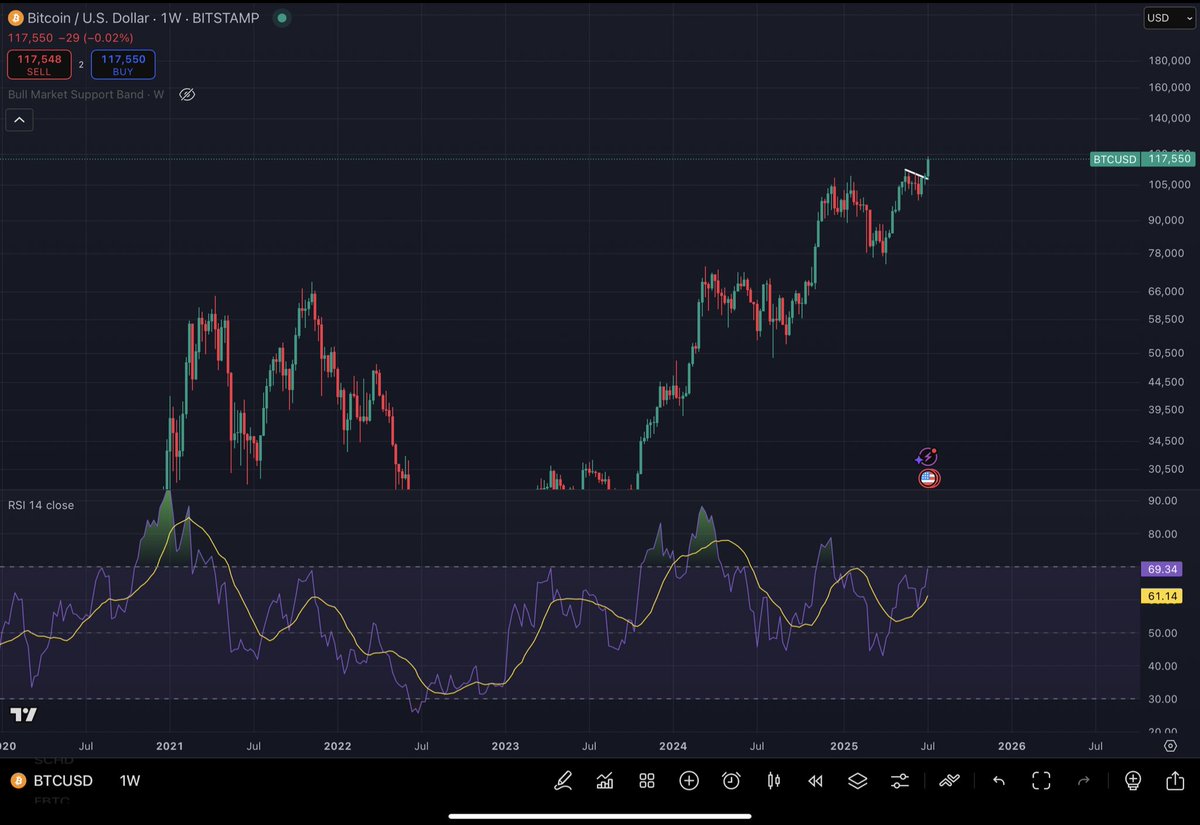Screen dimensions: 1200x825
Task: Open chart settings sliders icon
Action: pyautogui.click(x=900, y=781)
